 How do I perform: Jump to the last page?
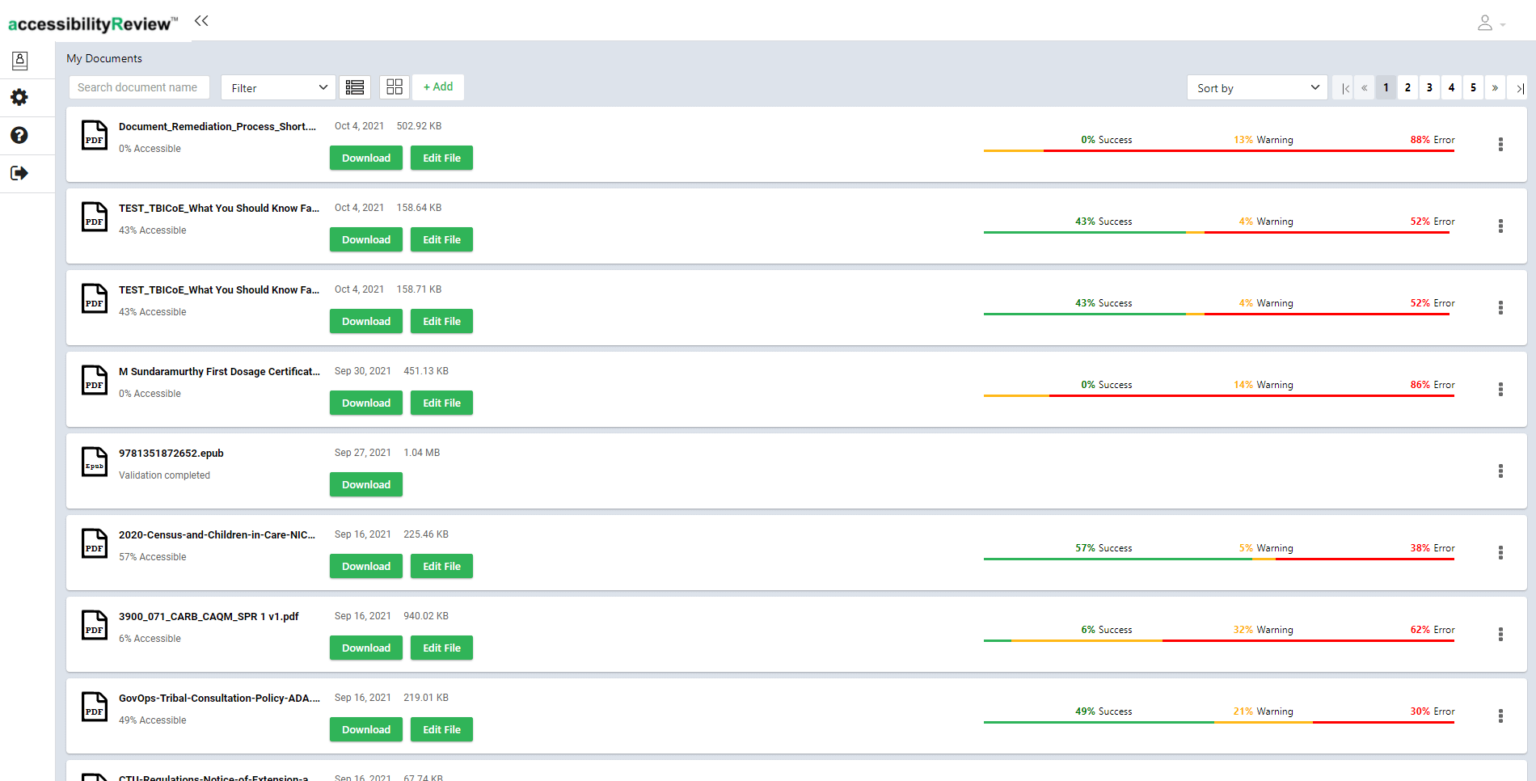point(1519,88)
